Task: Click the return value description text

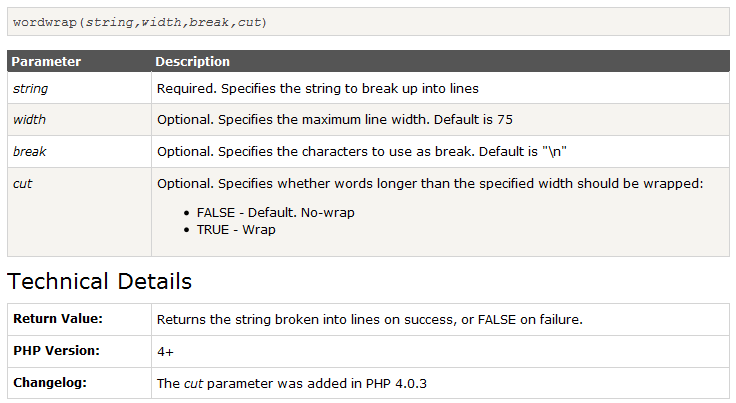Action: pyautogui.click(x=369, y=320)
